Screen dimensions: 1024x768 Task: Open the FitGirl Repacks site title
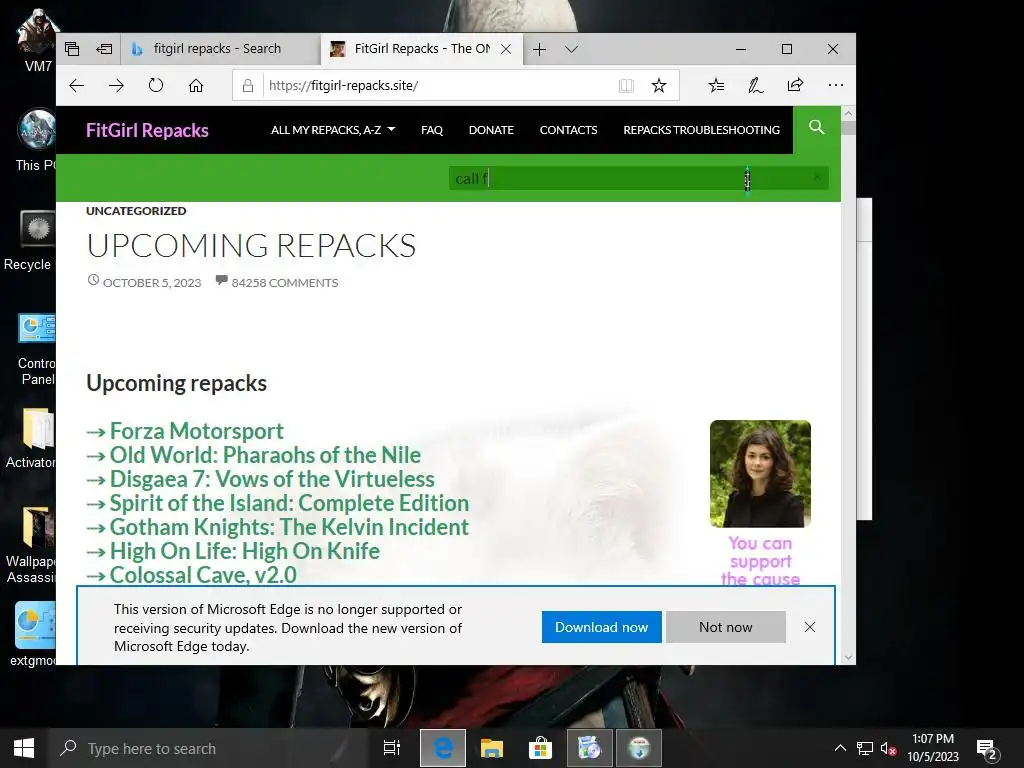click(148, 131)
